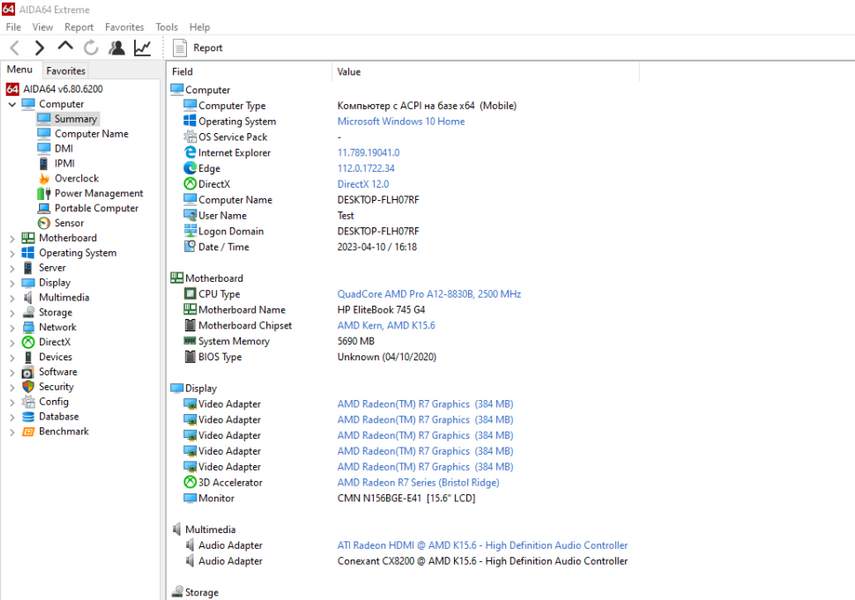The height and width of the screenshot is (600, 855).
Task: Expand the Config tree node
Action: pos(12,402)
